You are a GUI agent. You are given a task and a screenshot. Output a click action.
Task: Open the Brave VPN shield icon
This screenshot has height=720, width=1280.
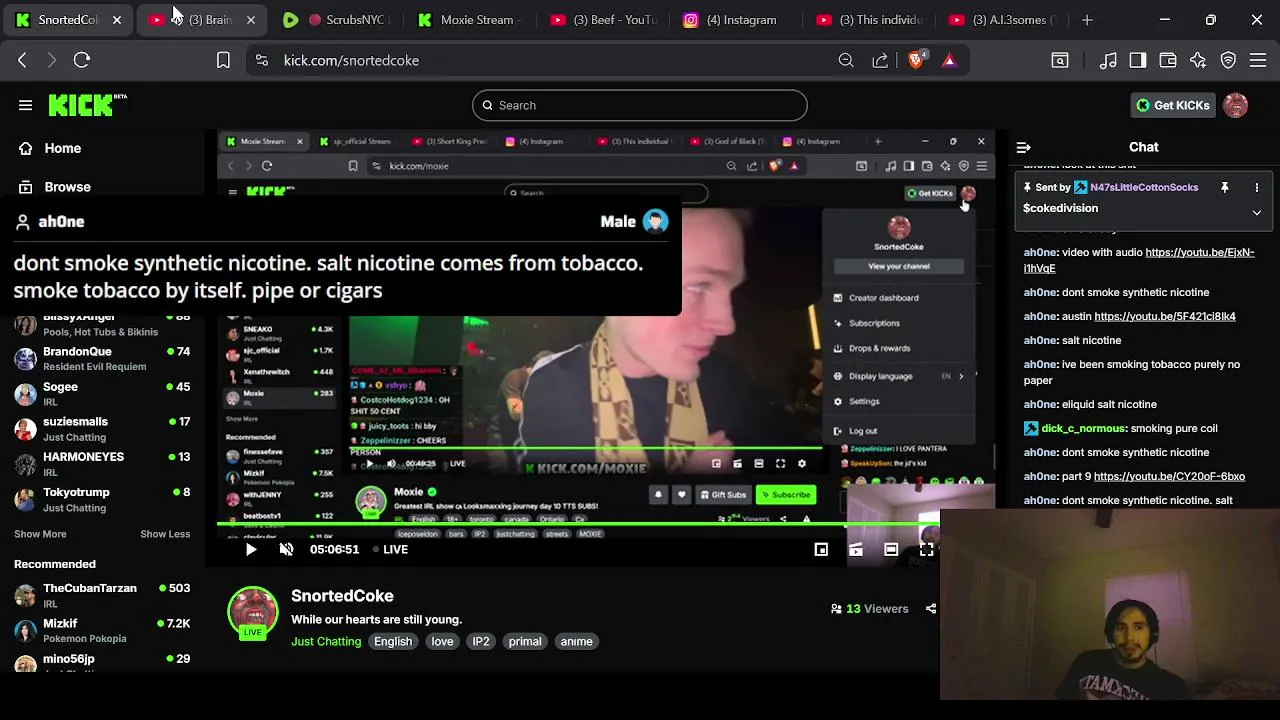pos(1229,60)
